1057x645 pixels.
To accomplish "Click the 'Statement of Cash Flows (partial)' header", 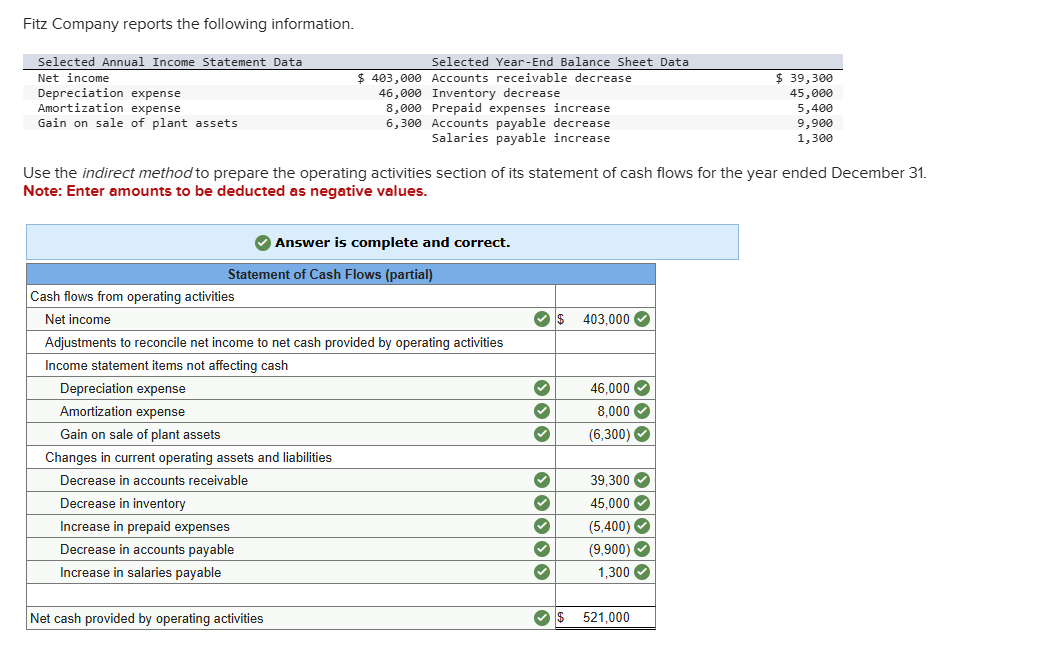I will [x=330, y=274].
